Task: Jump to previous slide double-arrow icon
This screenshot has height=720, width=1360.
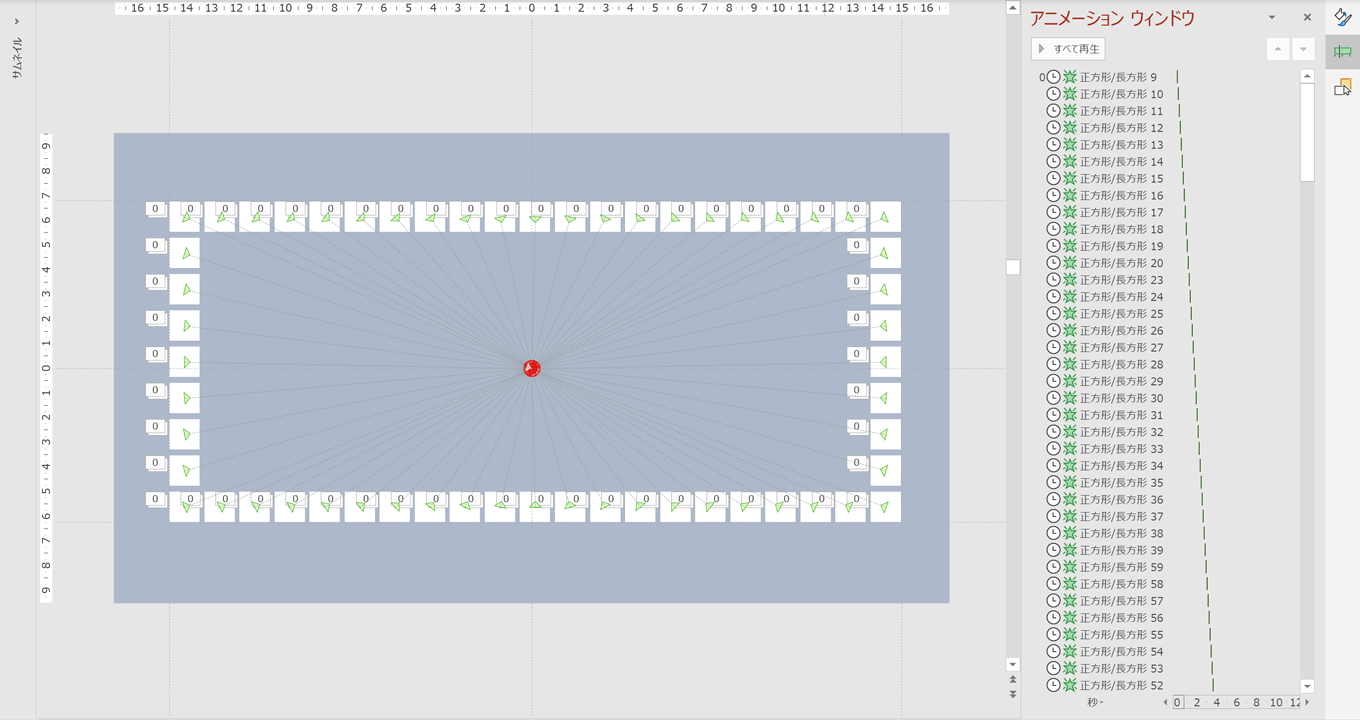Action: tap(1013, 680)
